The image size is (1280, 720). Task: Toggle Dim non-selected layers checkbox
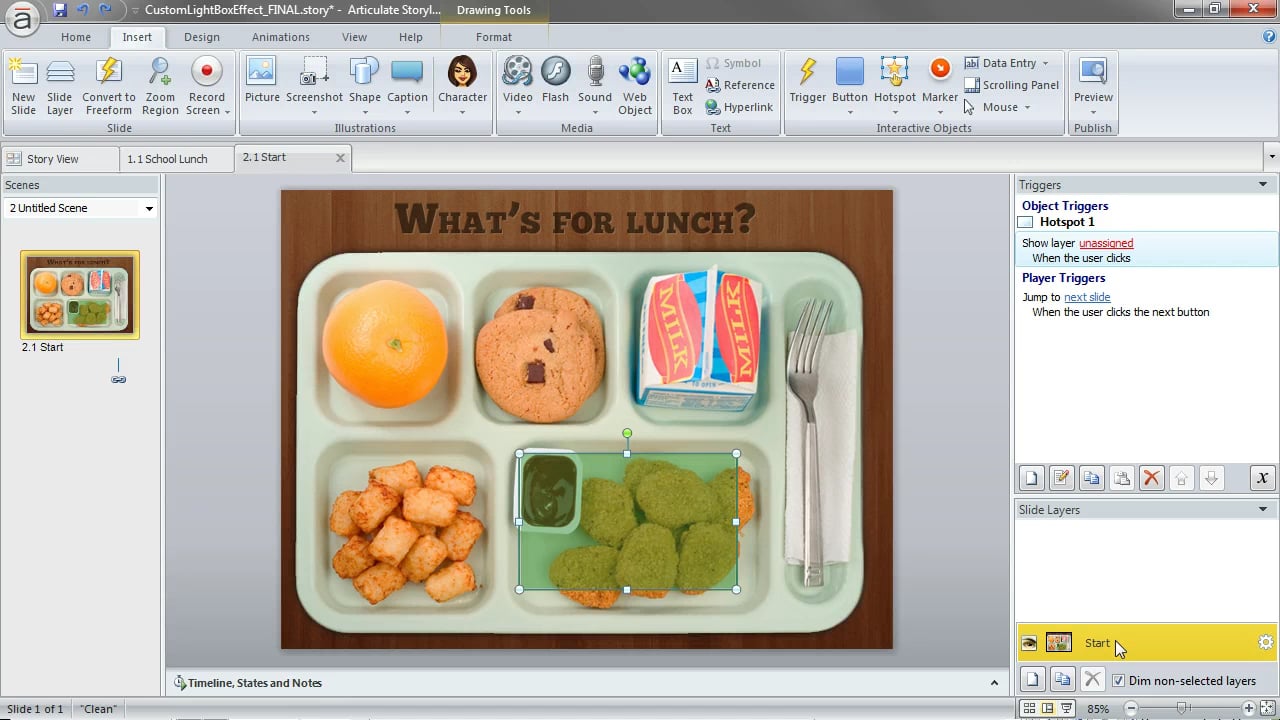[x=1118, y=681]
